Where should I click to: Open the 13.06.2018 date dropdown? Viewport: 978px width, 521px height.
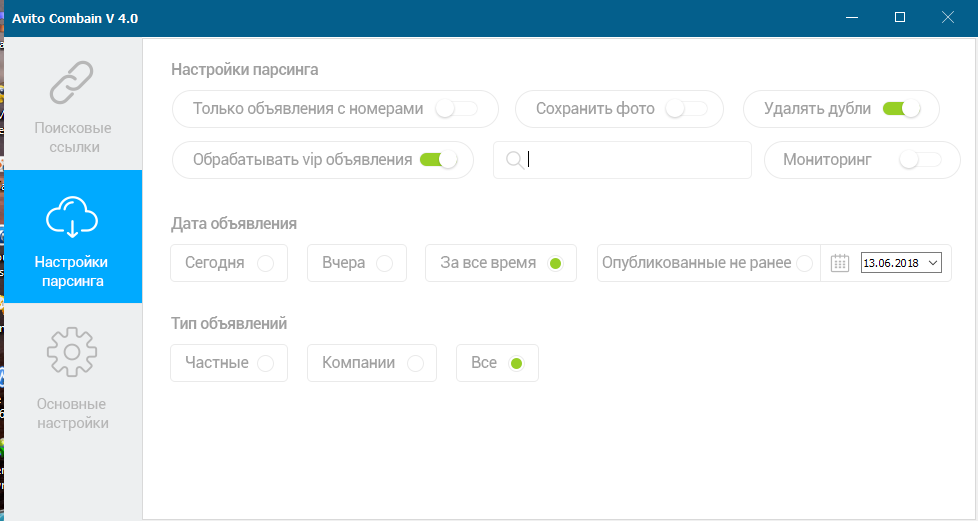[933, 263]
